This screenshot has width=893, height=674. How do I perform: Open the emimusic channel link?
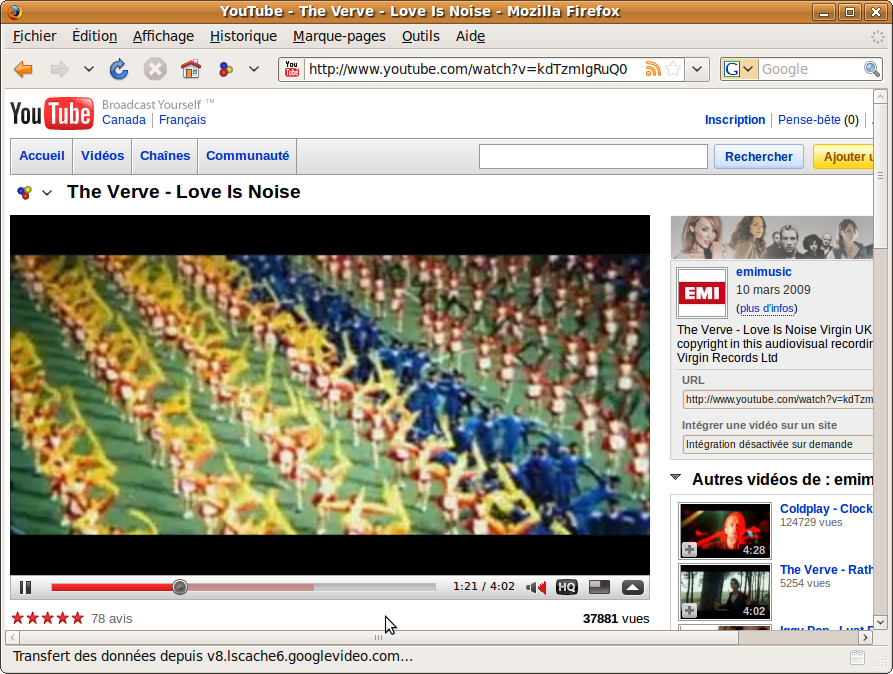763,272
